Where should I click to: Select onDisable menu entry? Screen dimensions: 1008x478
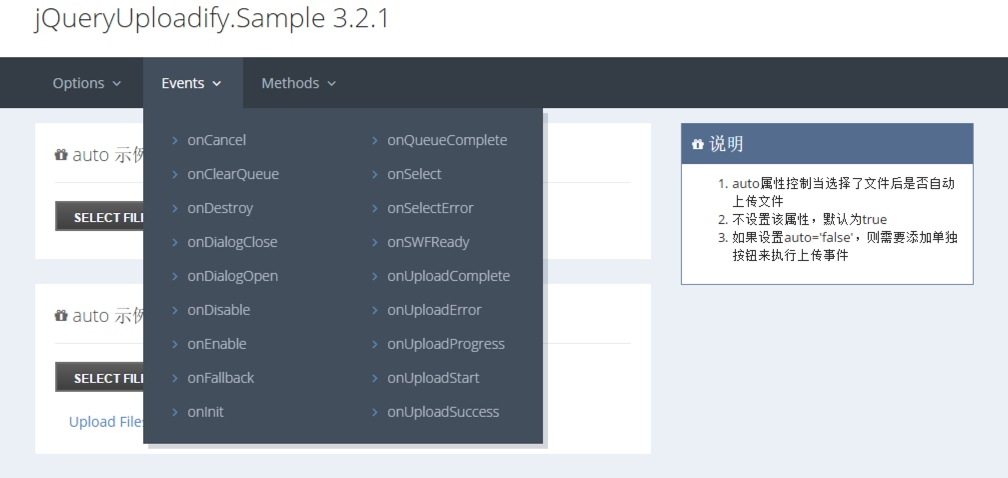coord(219,310)
